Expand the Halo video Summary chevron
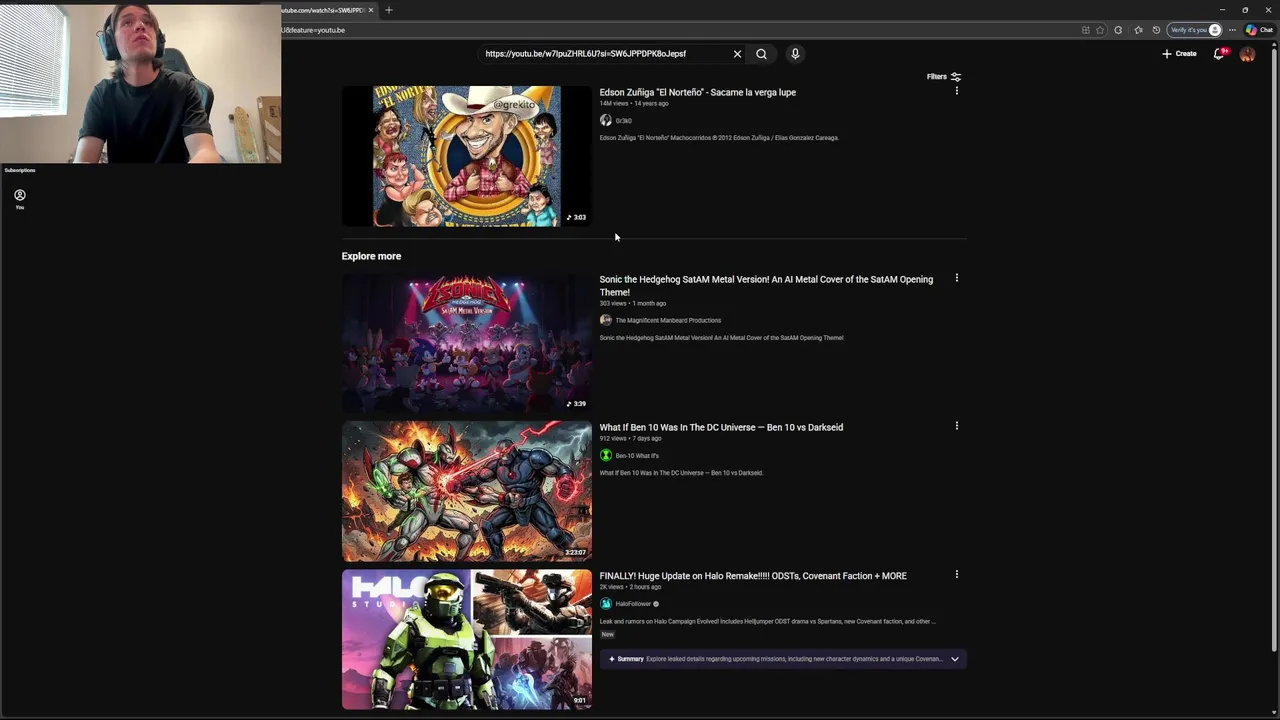The width and height of the screenshot is (1280, 720). tap(955, 659)
